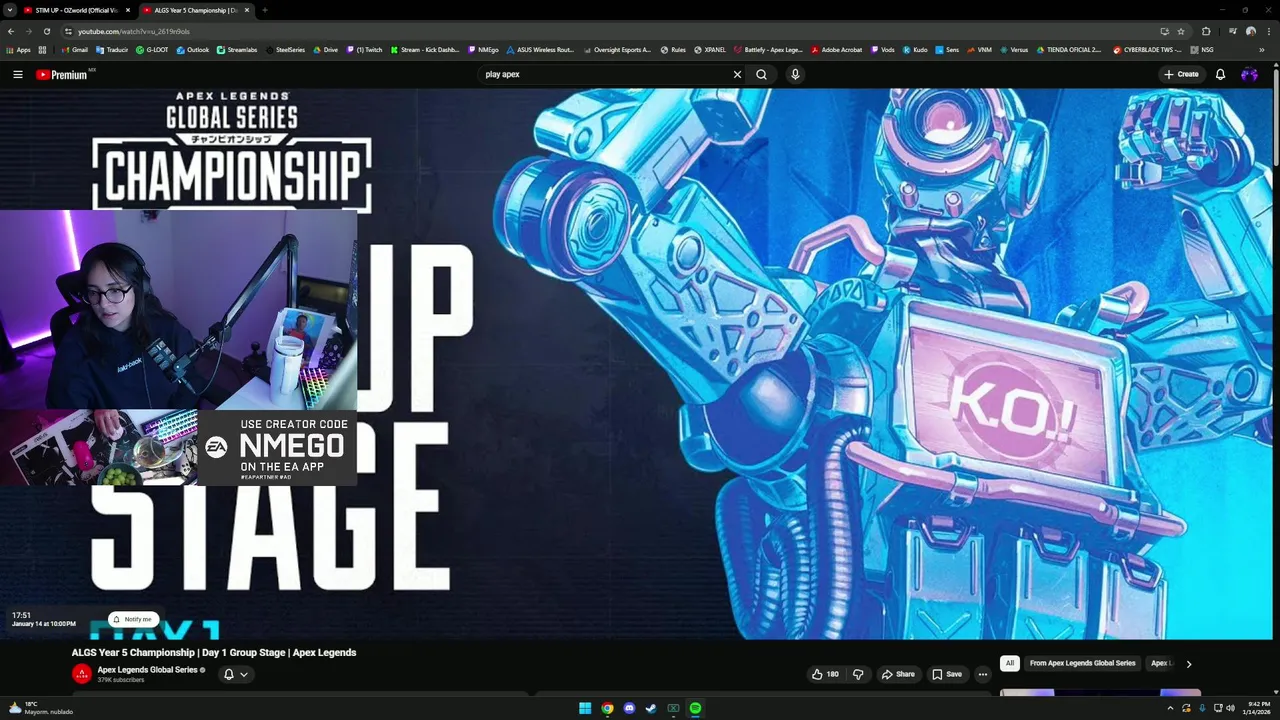Open Spotify from the taskbar
This screenshot has width=1280, height=720.
(x=695, y=708)
